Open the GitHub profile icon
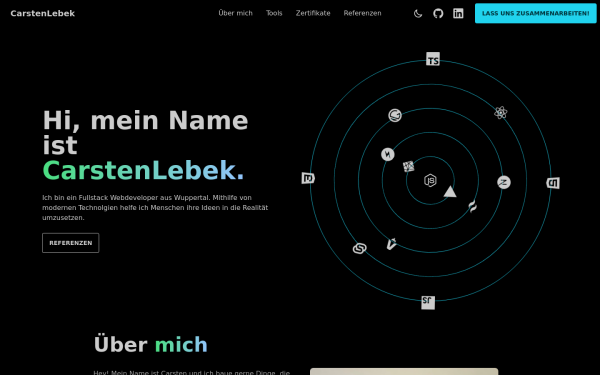600x375 pixels. pyautogui.click(x=438, y=13)
